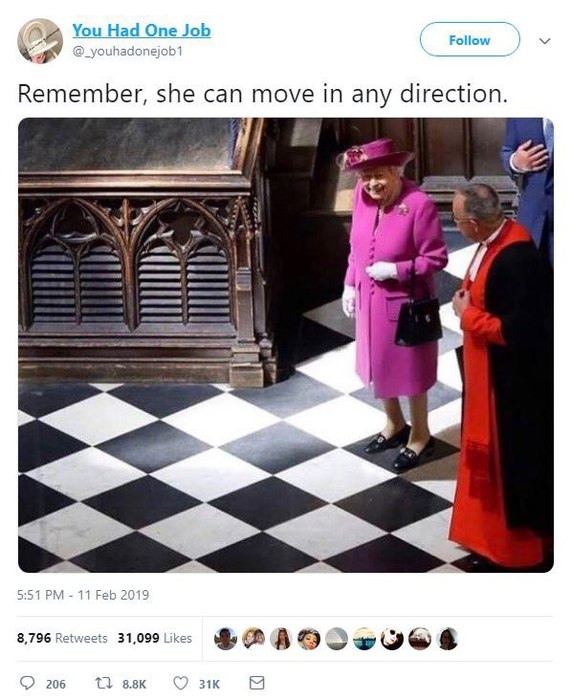The width and height of the screenshot is (571, 700).
Task: Click the first liker avatar in the row
Action: [225, 638]
